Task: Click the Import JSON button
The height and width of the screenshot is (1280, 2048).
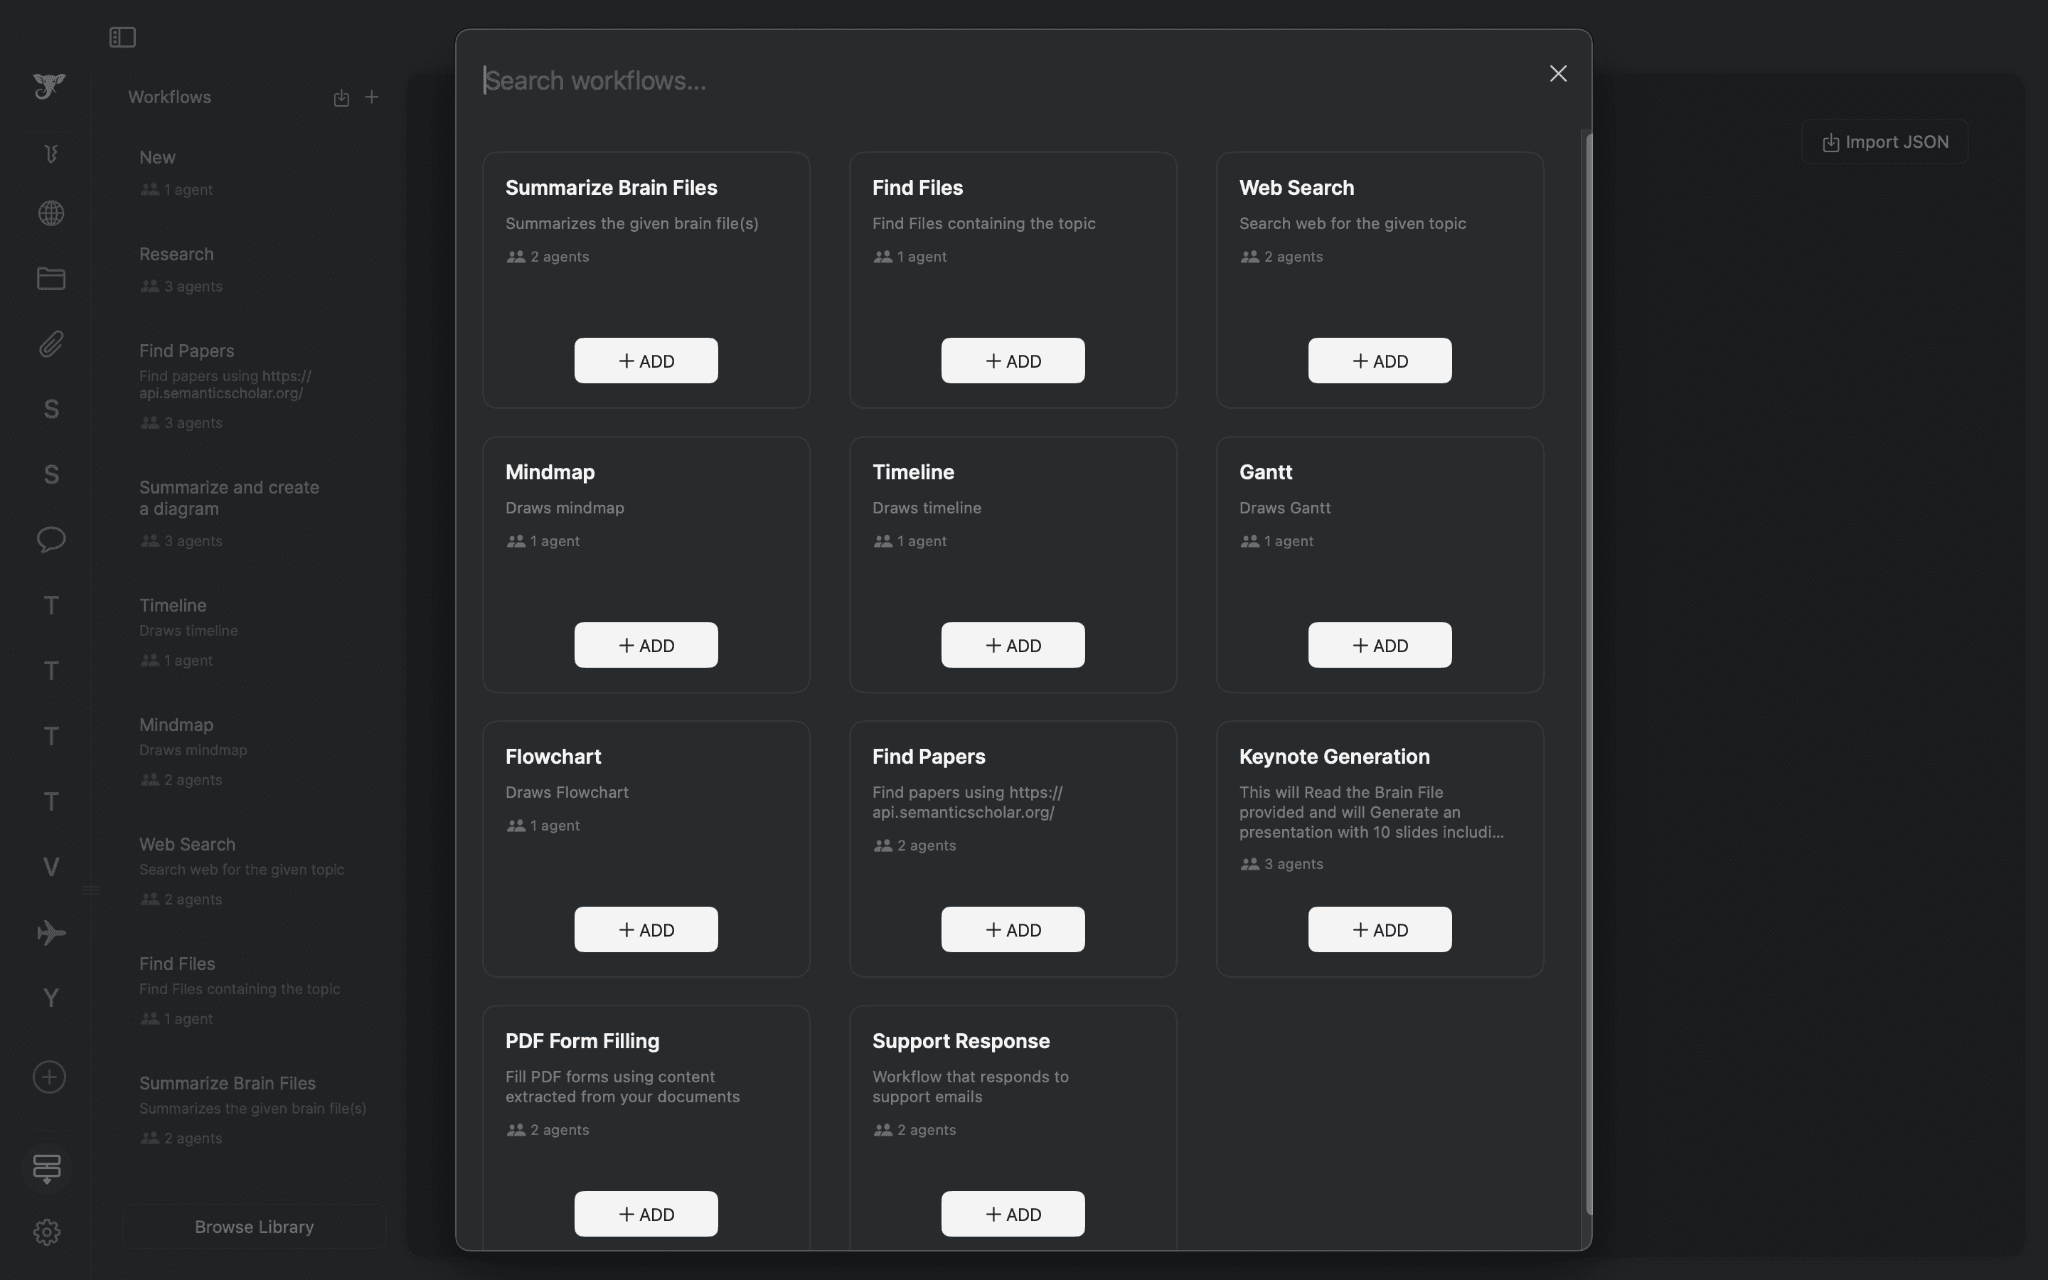Action: tap(1885, 142)
